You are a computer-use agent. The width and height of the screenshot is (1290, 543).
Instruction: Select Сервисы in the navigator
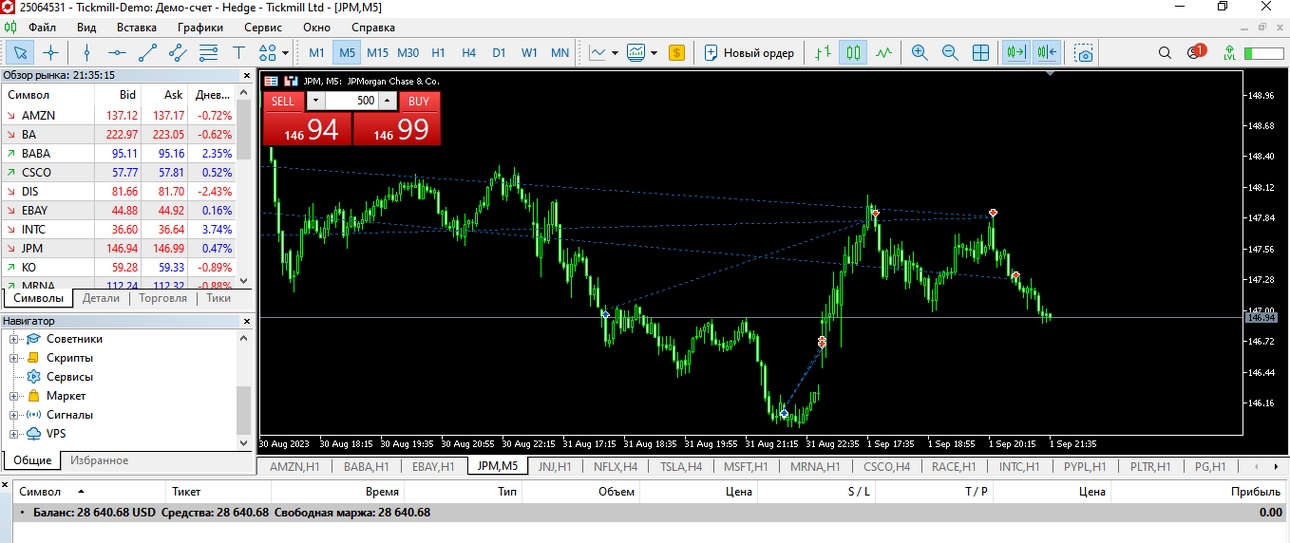pyautogui.click(x=69, y=377)
